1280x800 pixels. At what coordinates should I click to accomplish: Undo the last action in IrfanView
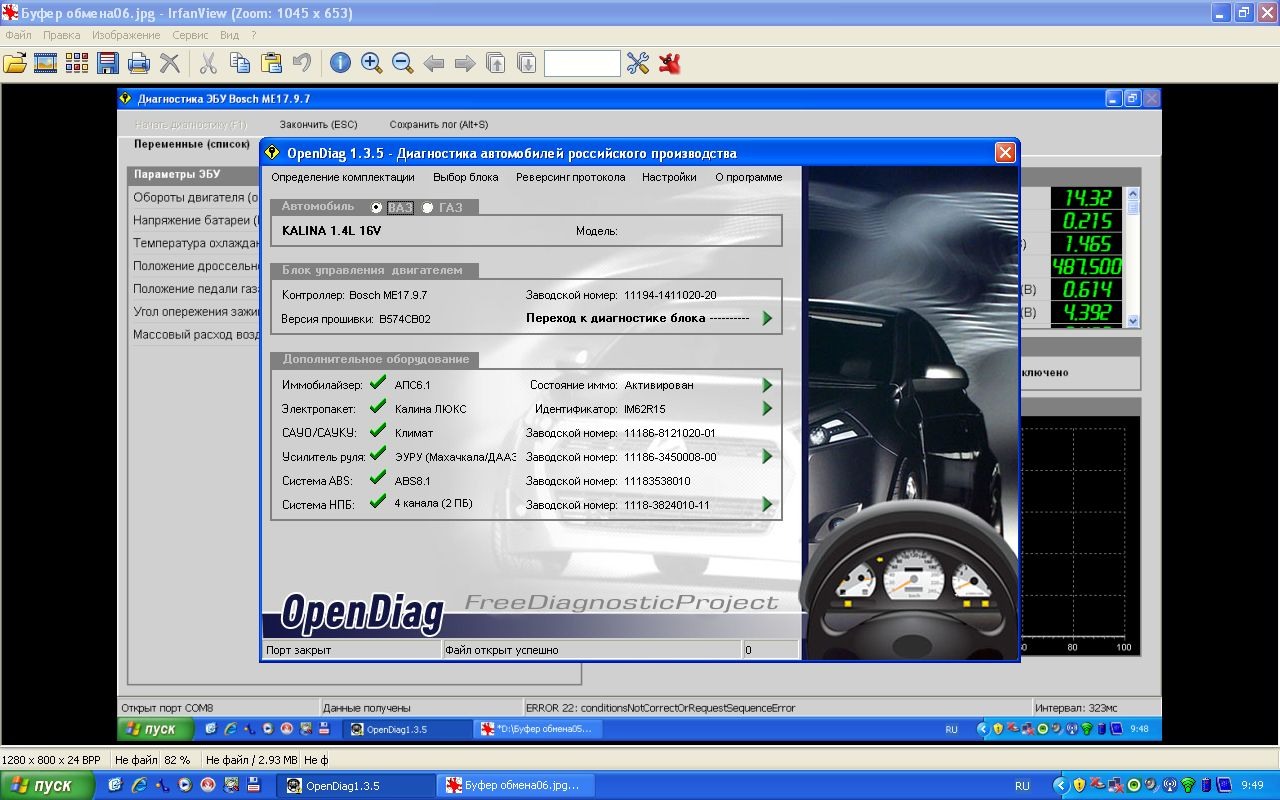(302, 63)
